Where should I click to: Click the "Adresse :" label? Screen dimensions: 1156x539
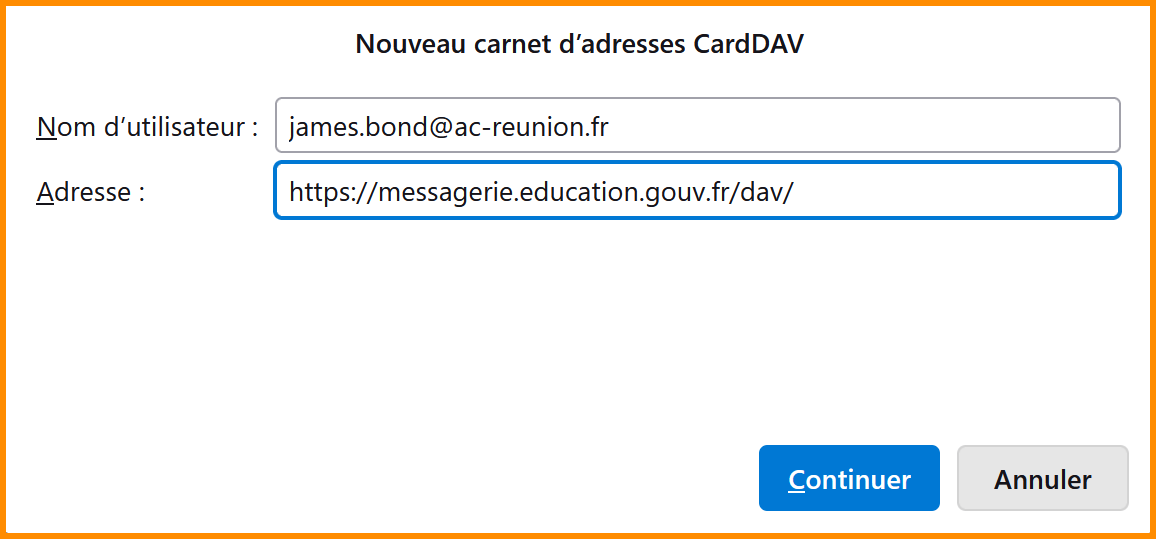point(91,192)
